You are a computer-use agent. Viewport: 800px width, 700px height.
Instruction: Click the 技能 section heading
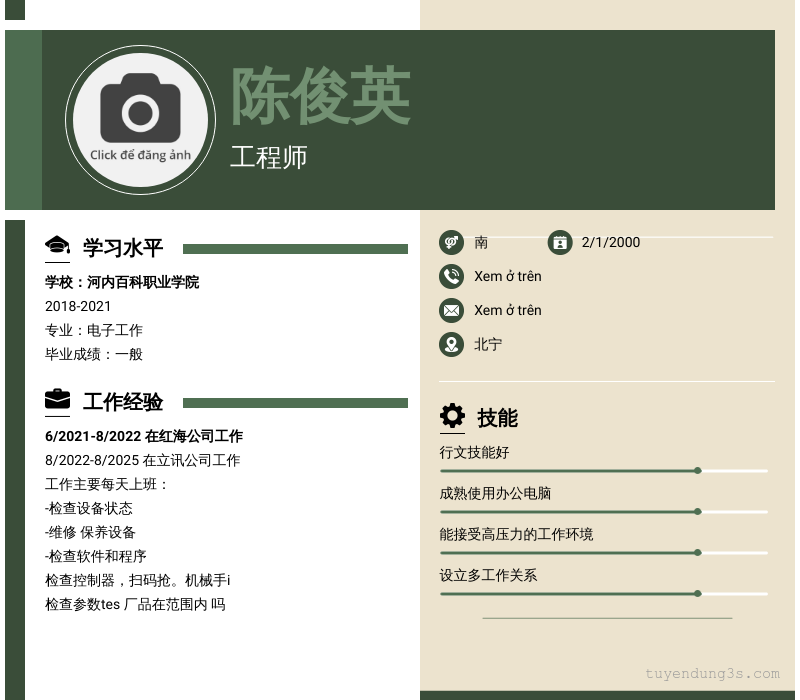click(x=497, y=418)
